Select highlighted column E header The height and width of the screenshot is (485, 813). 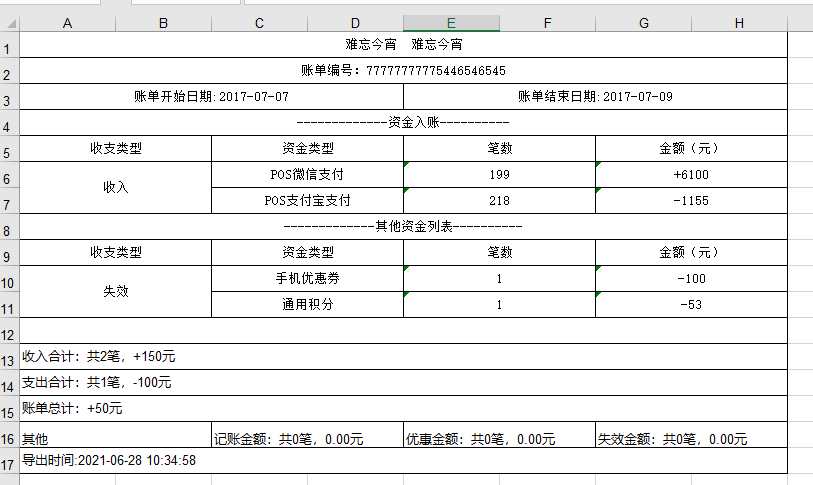452,23
